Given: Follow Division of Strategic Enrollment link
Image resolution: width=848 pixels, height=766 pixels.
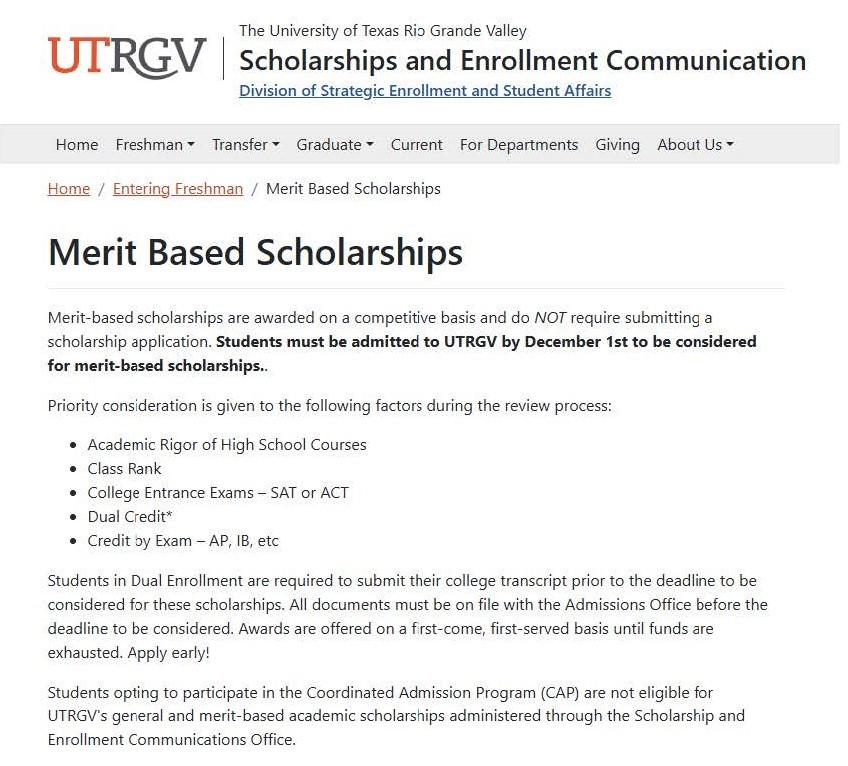Looking at the screenshot, I should [x=425, y=91].
